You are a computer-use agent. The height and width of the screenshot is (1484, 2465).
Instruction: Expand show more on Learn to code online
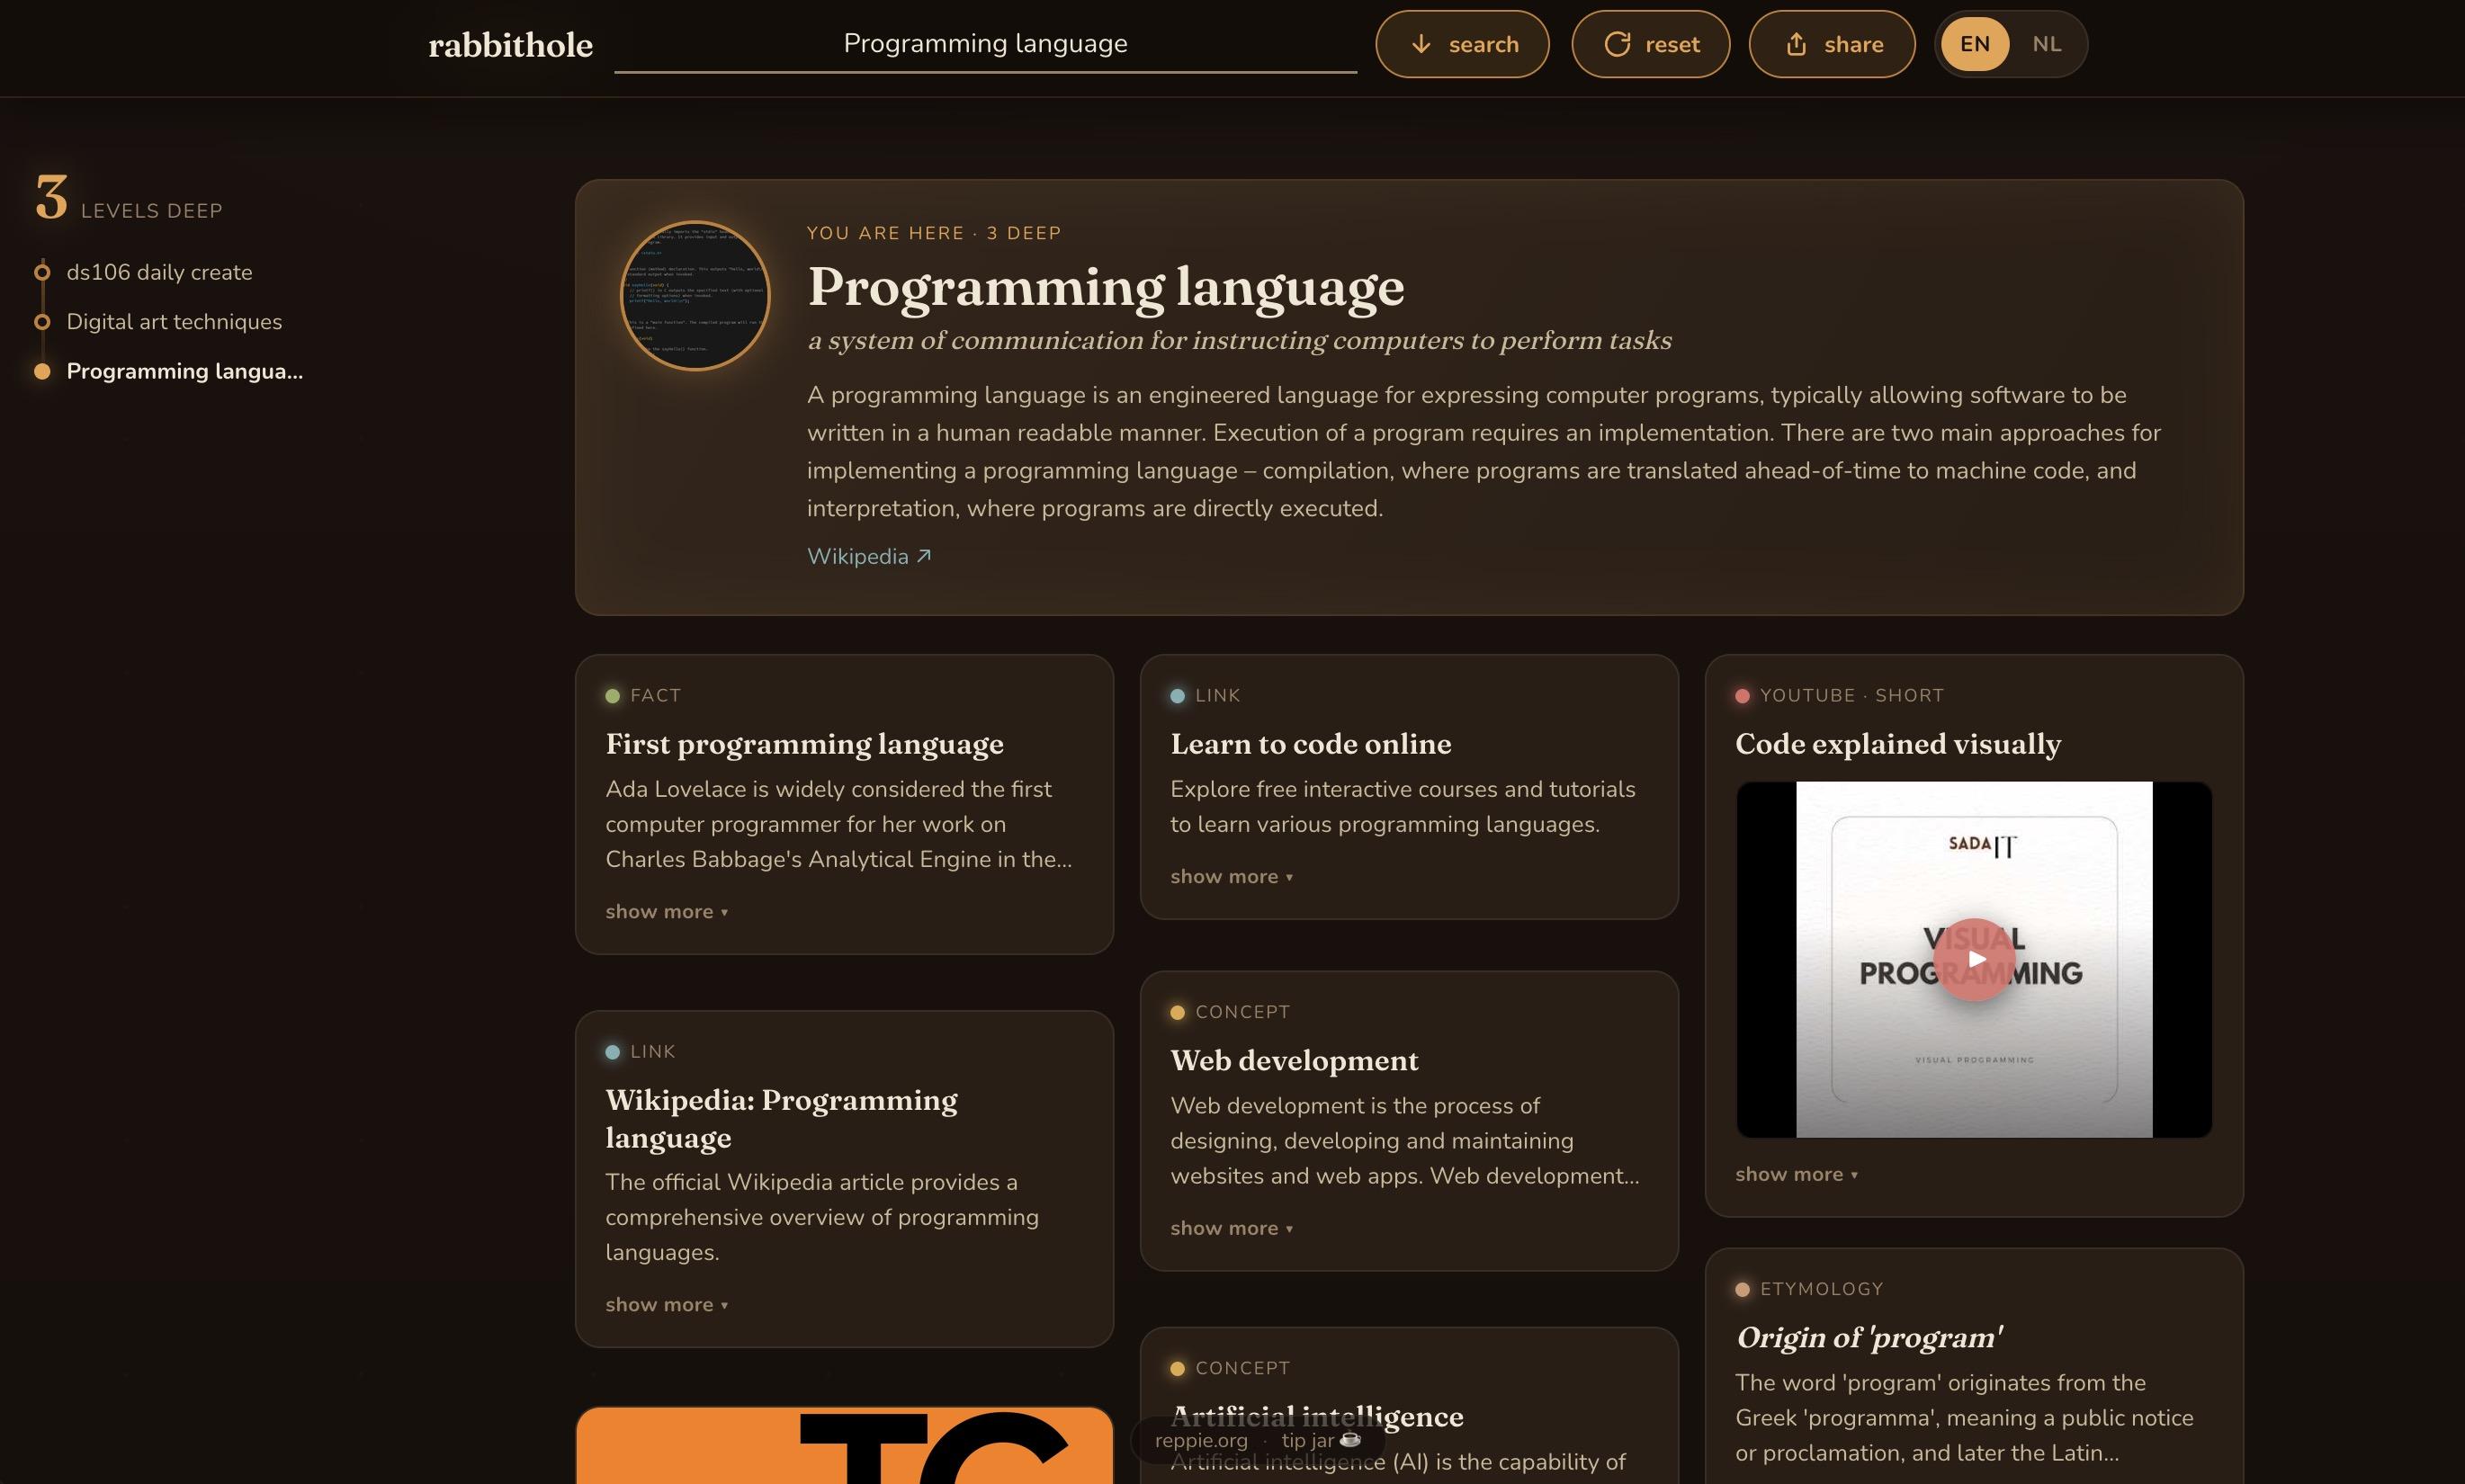1231,877
